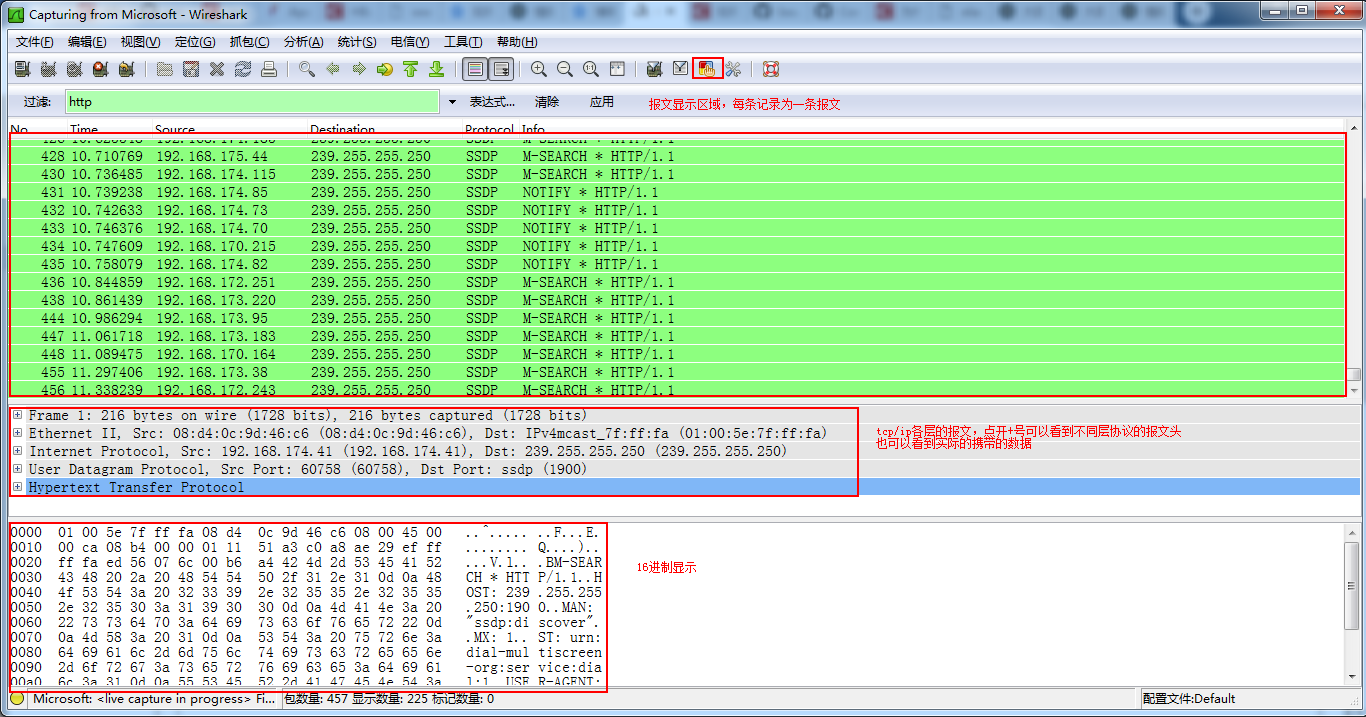Apply the filter with 应用 button
The width and height of the screenshot is (1366, 717).
pos(602,101)
